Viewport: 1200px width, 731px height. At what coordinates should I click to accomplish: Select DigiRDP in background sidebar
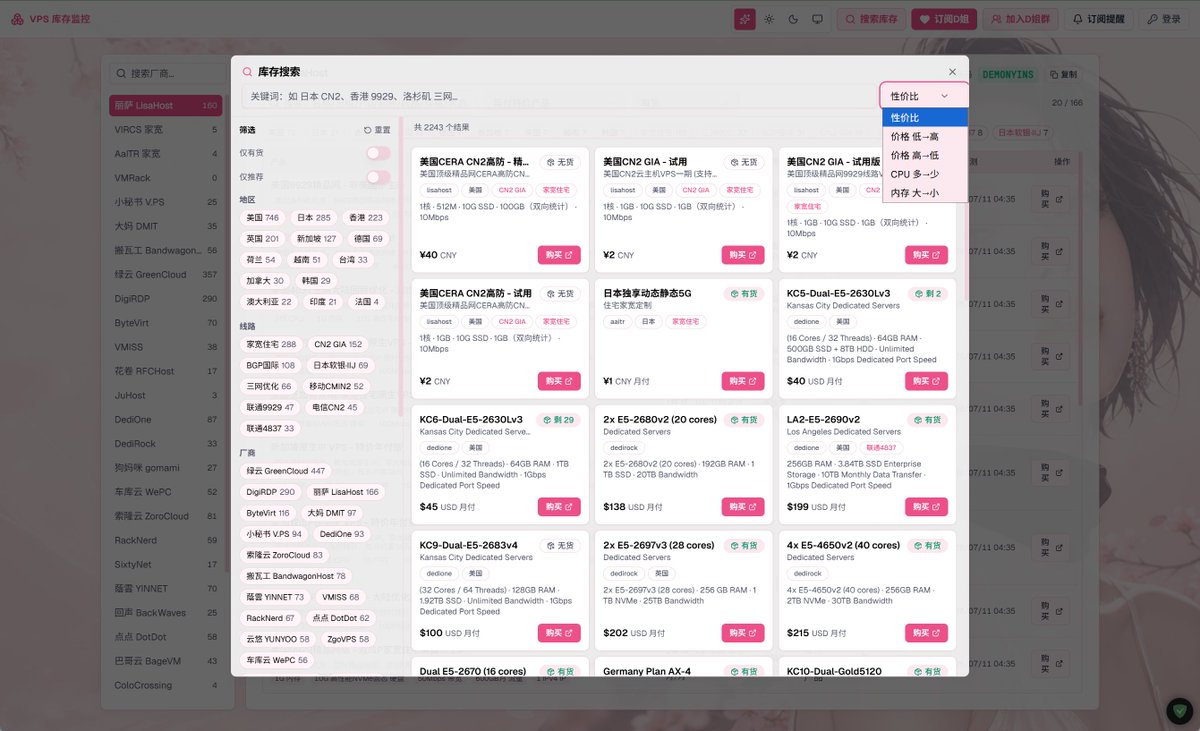pos(166,298)
